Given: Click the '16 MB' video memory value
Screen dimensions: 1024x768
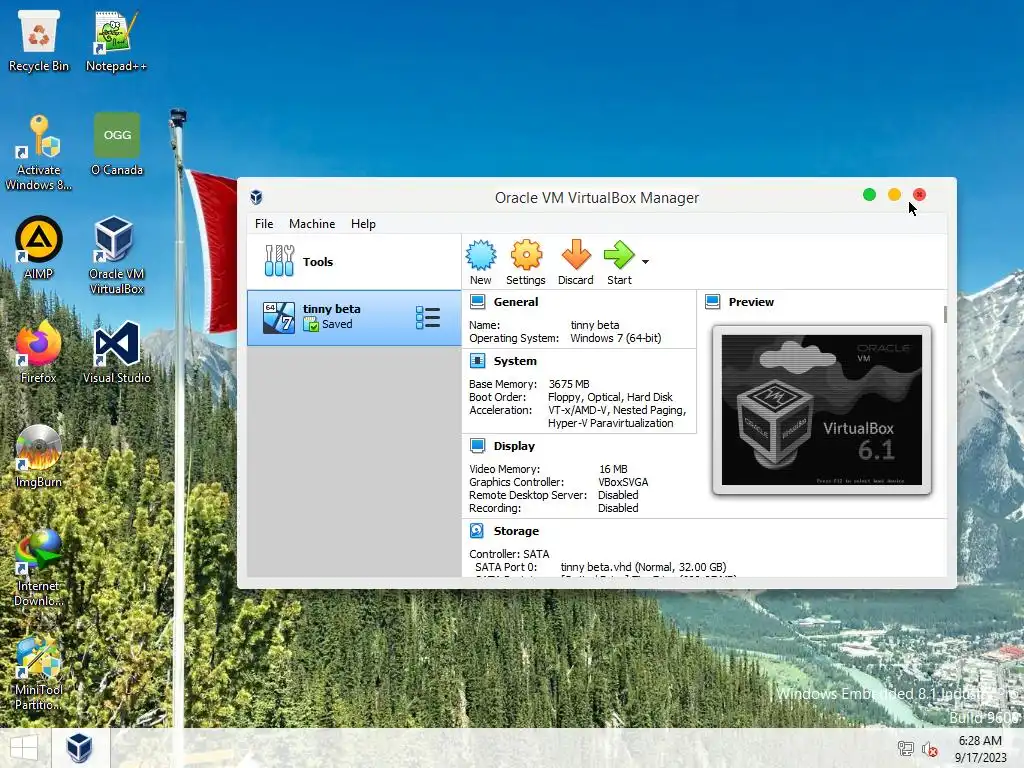Looking at the screenshot, I should [613, 469].
